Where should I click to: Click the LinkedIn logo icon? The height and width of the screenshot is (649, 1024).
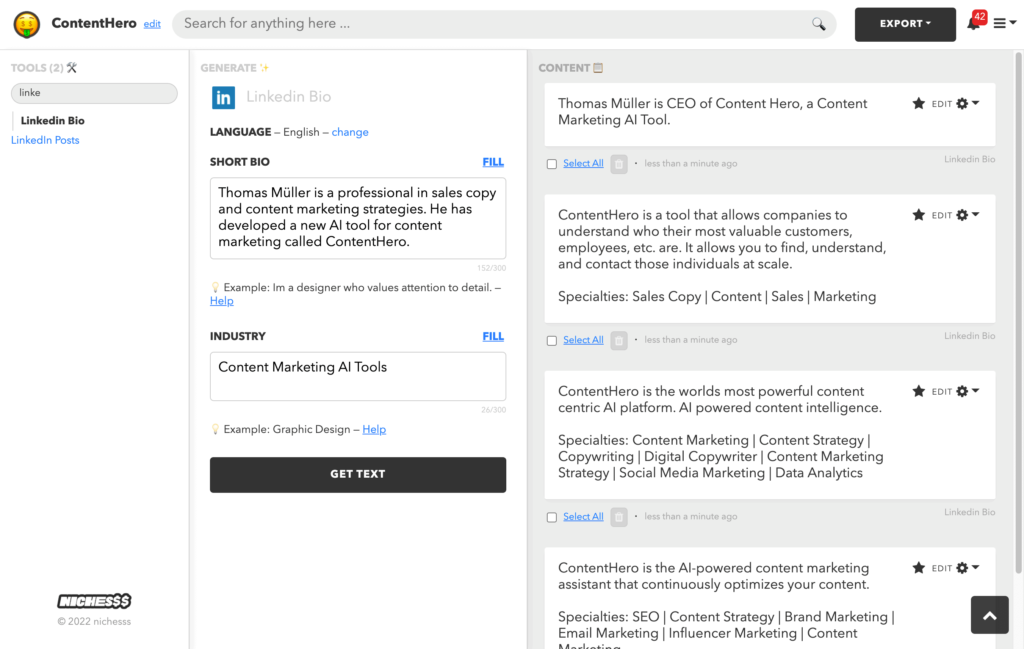point(223,97)
